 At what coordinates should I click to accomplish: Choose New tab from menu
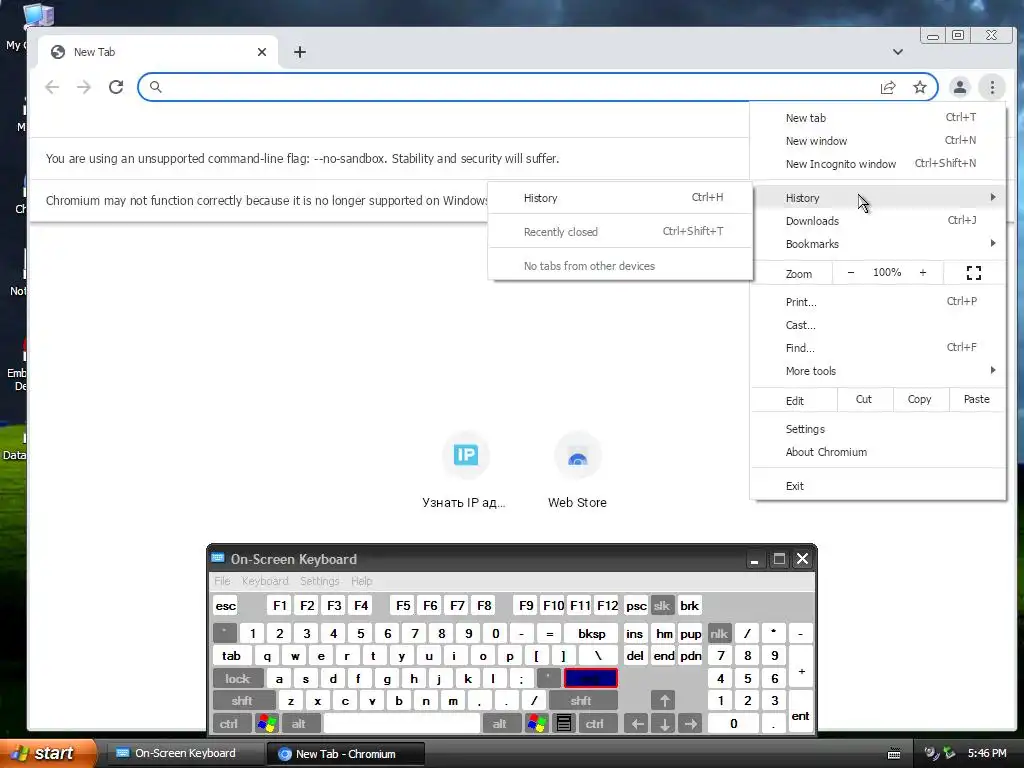click(878, 118)
